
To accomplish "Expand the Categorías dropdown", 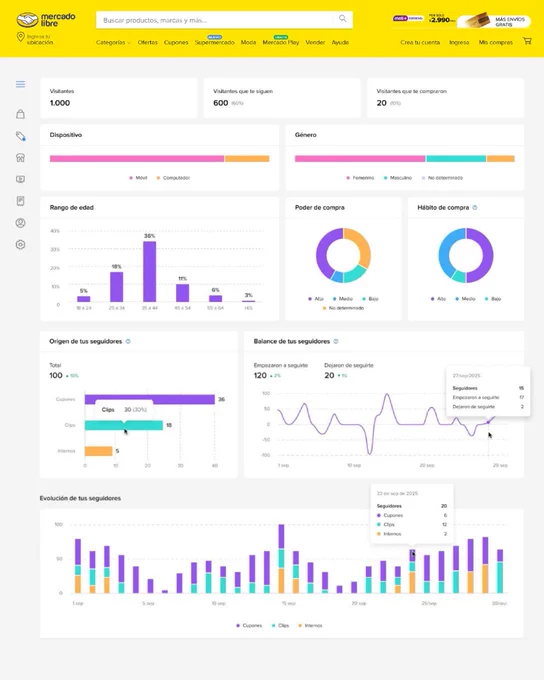I will pyautogui.click(x=113, y=42).
